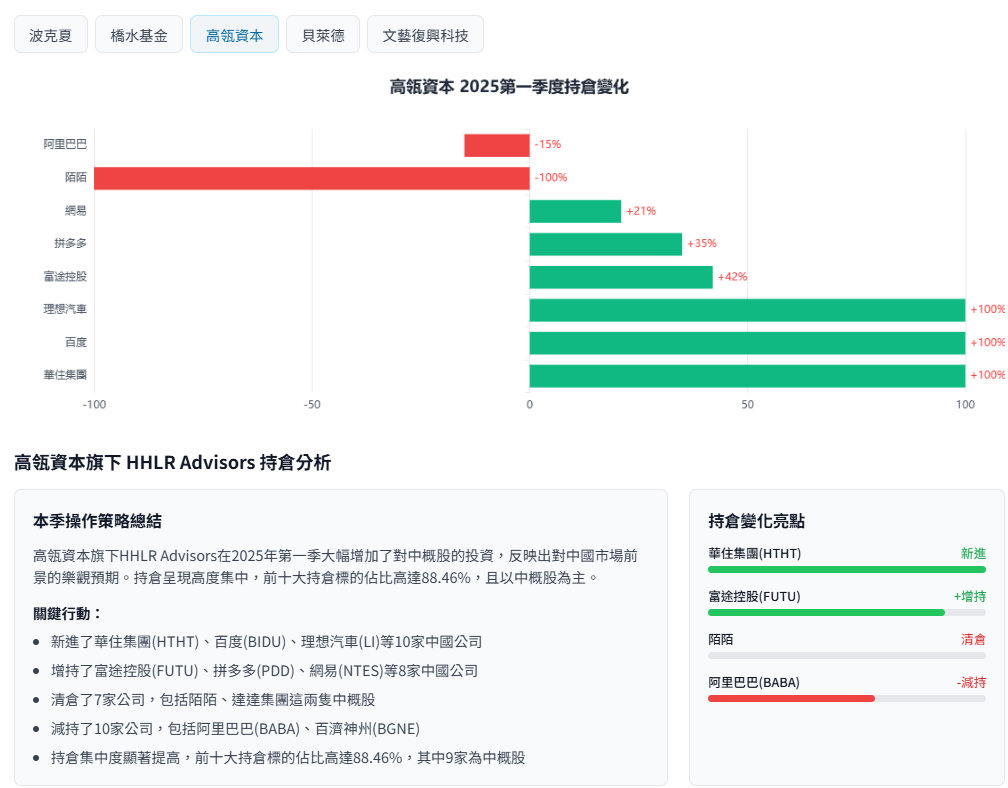This screenshot has width=1008, height=788.
Task: Click the bullet starting with 減持了10家公司
Action: [x=235, y=729]
